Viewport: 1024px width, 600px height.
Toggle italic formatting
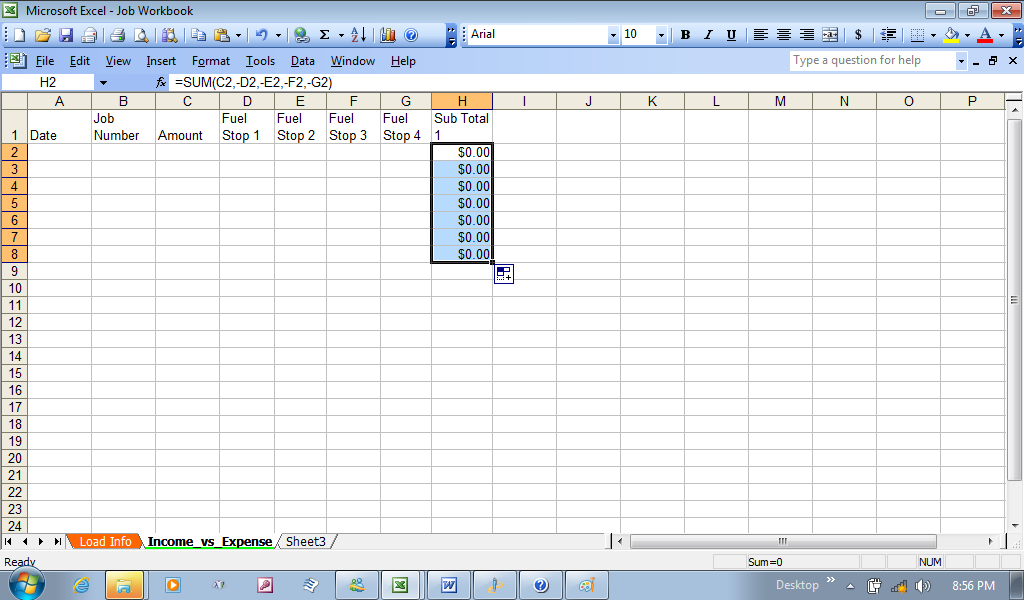[x=708, y=35]
